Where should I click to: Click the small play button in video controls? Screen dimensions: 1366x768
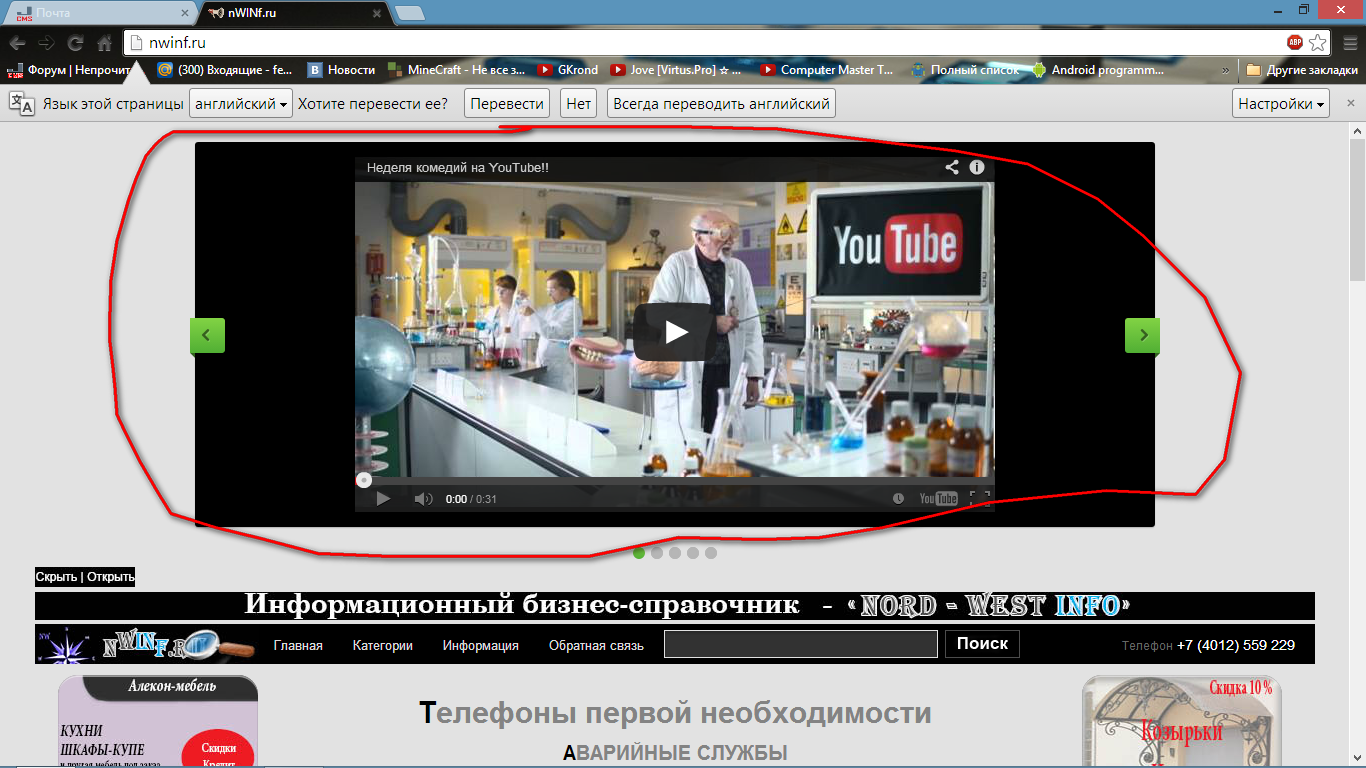(383, 498)
